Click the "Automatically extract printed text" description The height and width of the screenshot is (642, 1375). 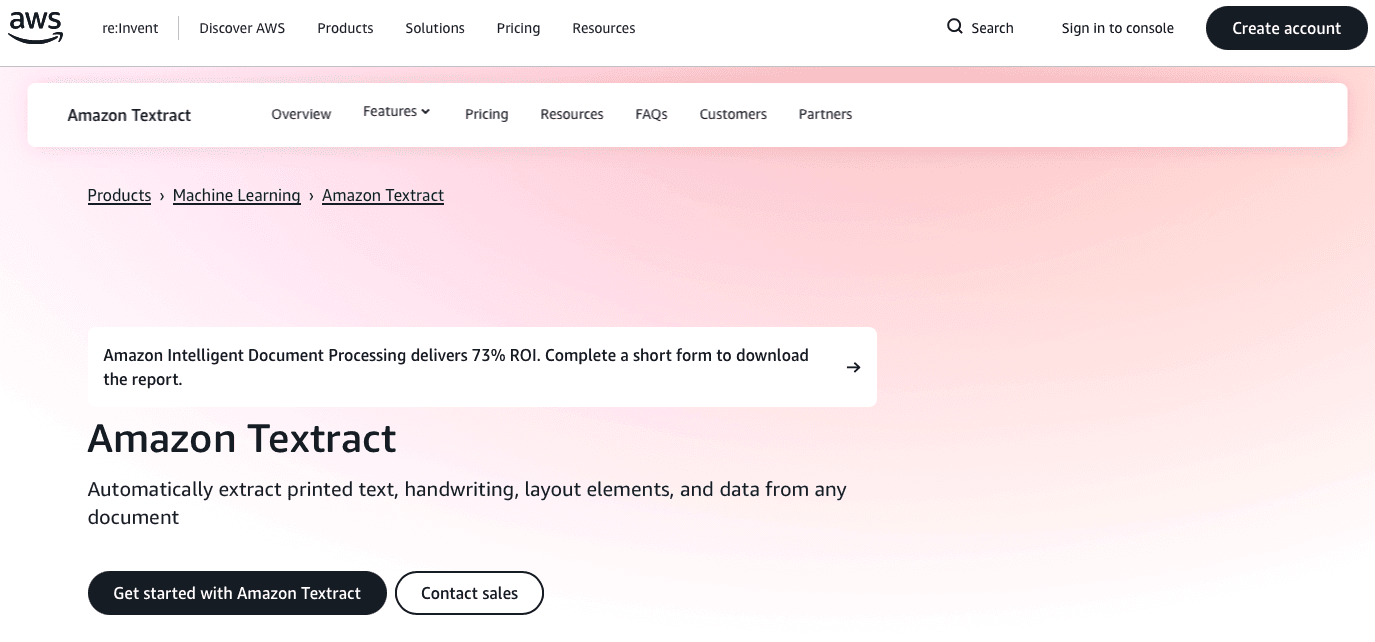[467, 503]
